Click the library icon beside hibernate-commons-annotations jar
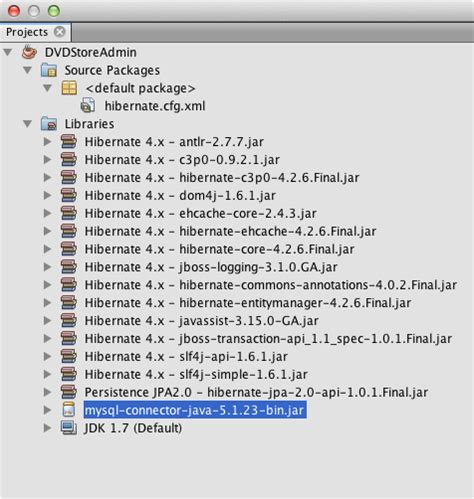474x499 pixels. click(69, 285)
